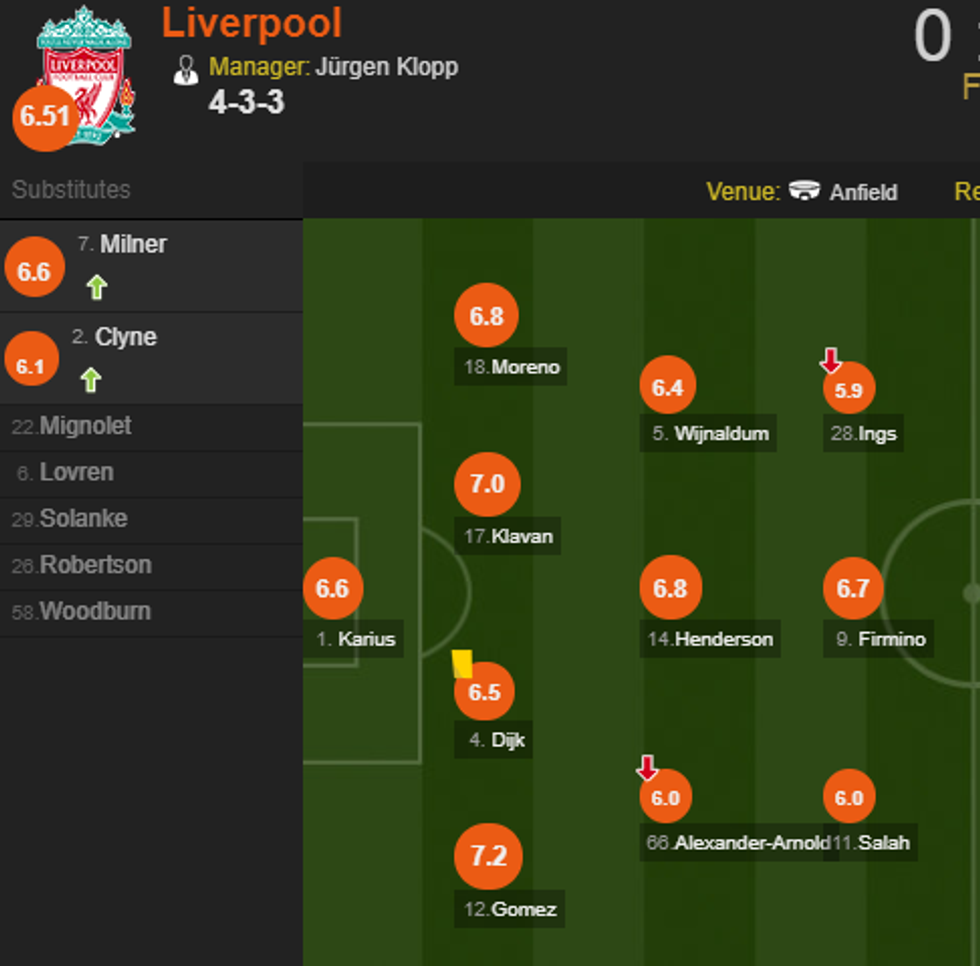Click the yellow card on Dijk
The height and width of the screenshot is (966, 980).
(462, 664)
